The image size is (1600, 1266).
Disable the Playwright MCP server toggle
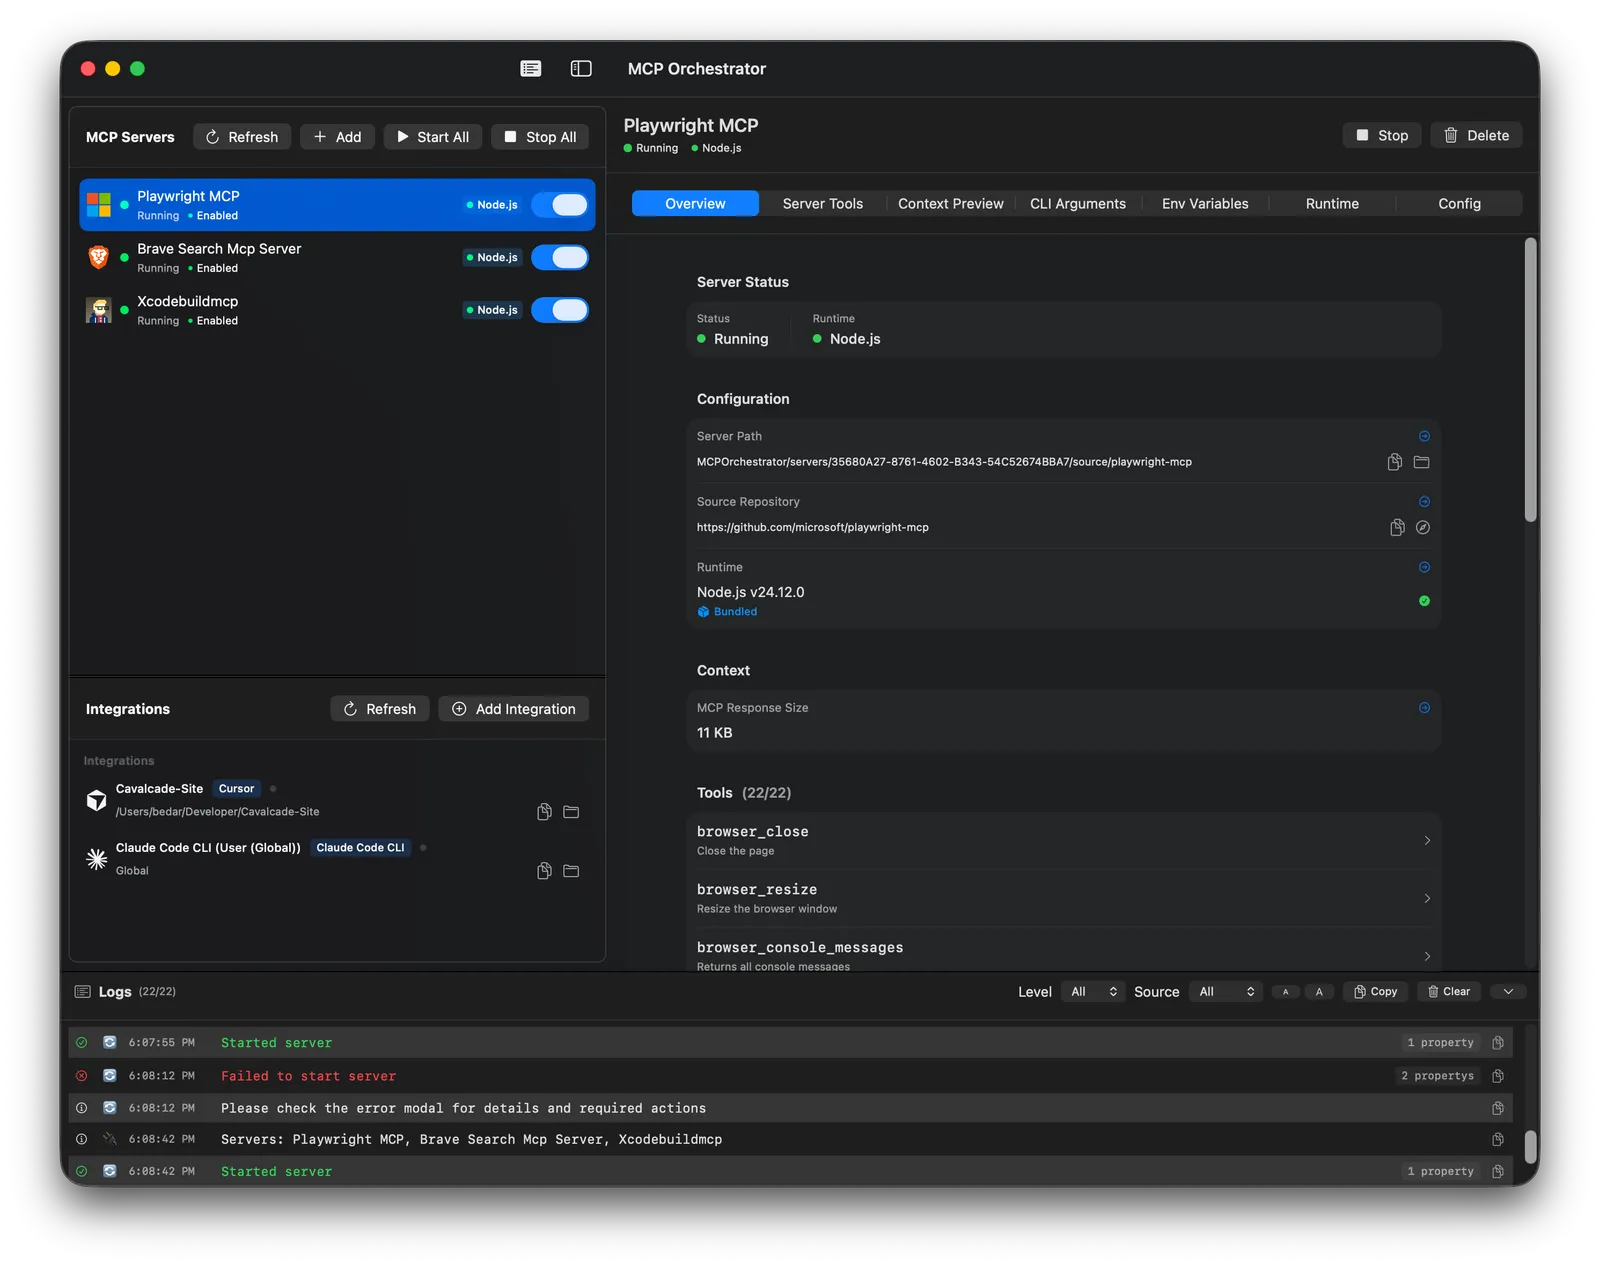pyautogui.click(x=560, y=204)
